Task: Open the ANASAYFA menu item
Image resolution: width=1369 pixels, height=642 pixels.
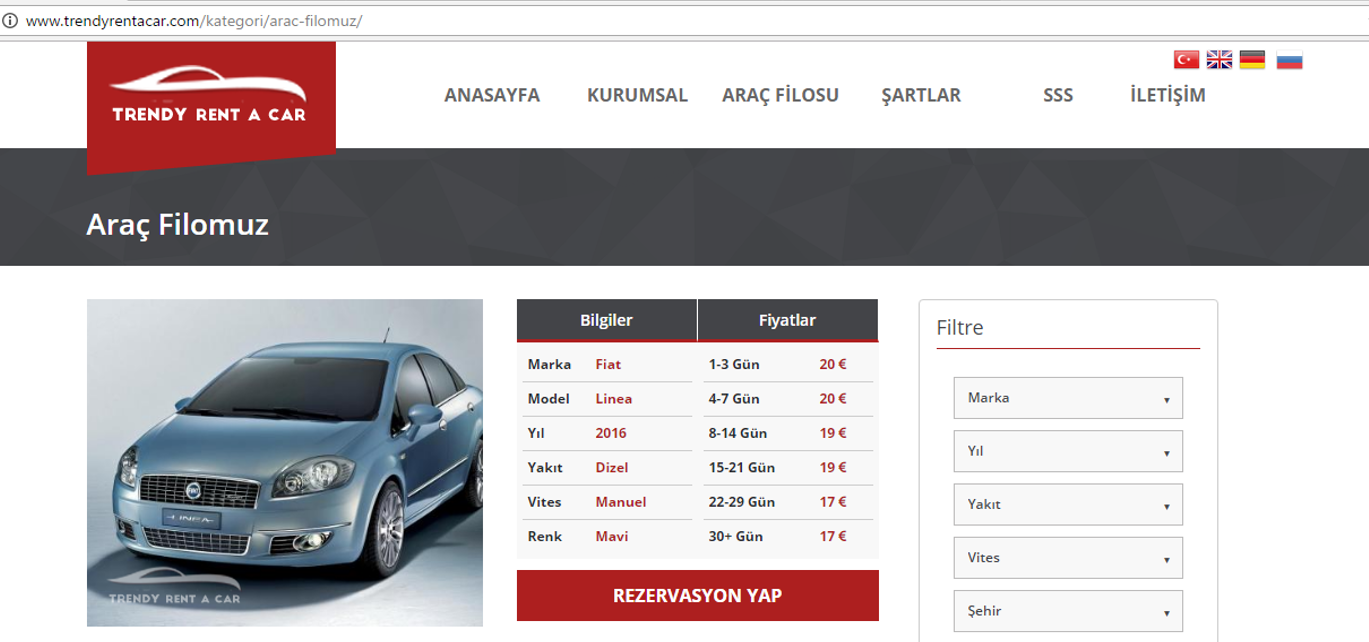Action: 492,96
